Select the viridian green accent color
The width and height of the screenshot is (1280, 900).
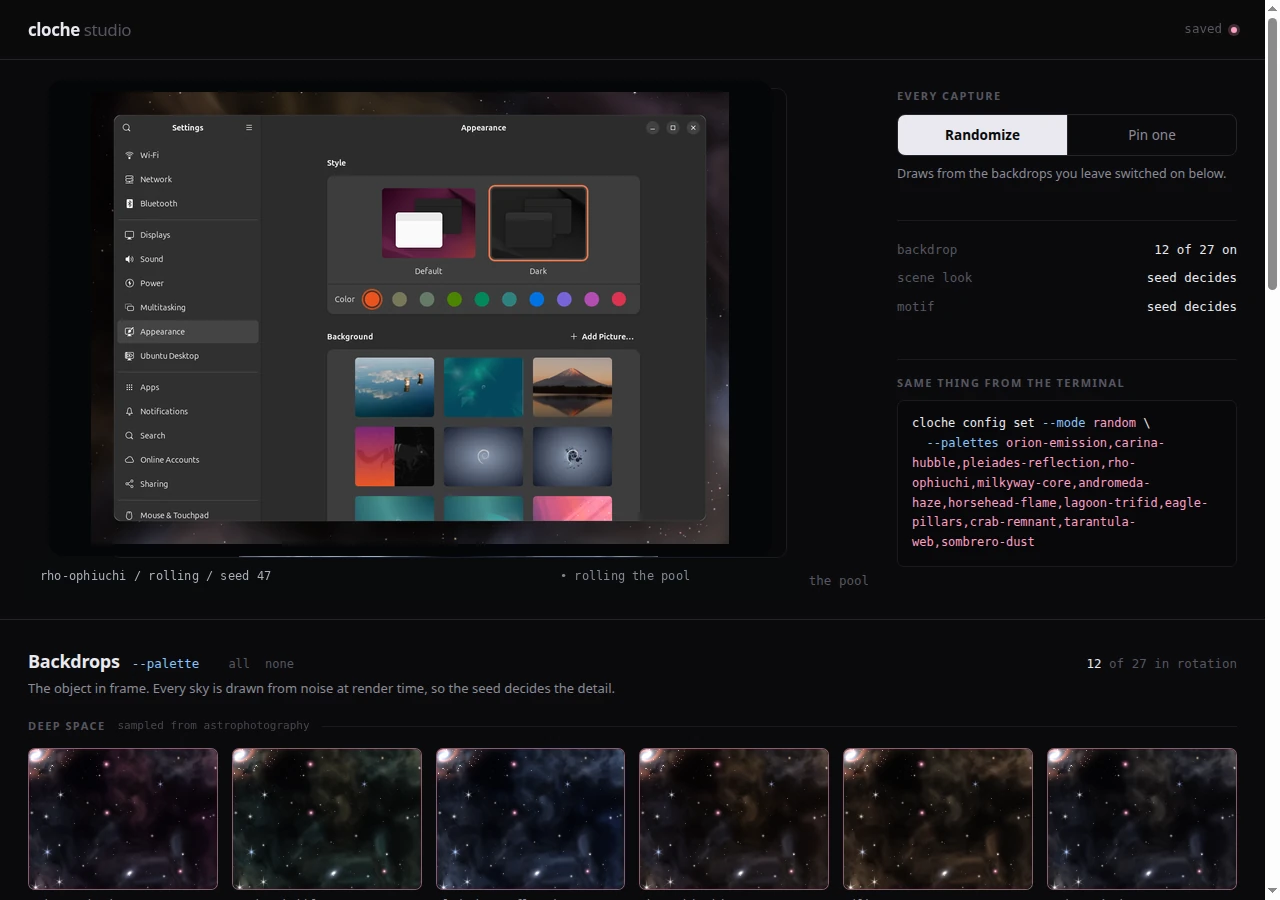(x=482, y=299)
